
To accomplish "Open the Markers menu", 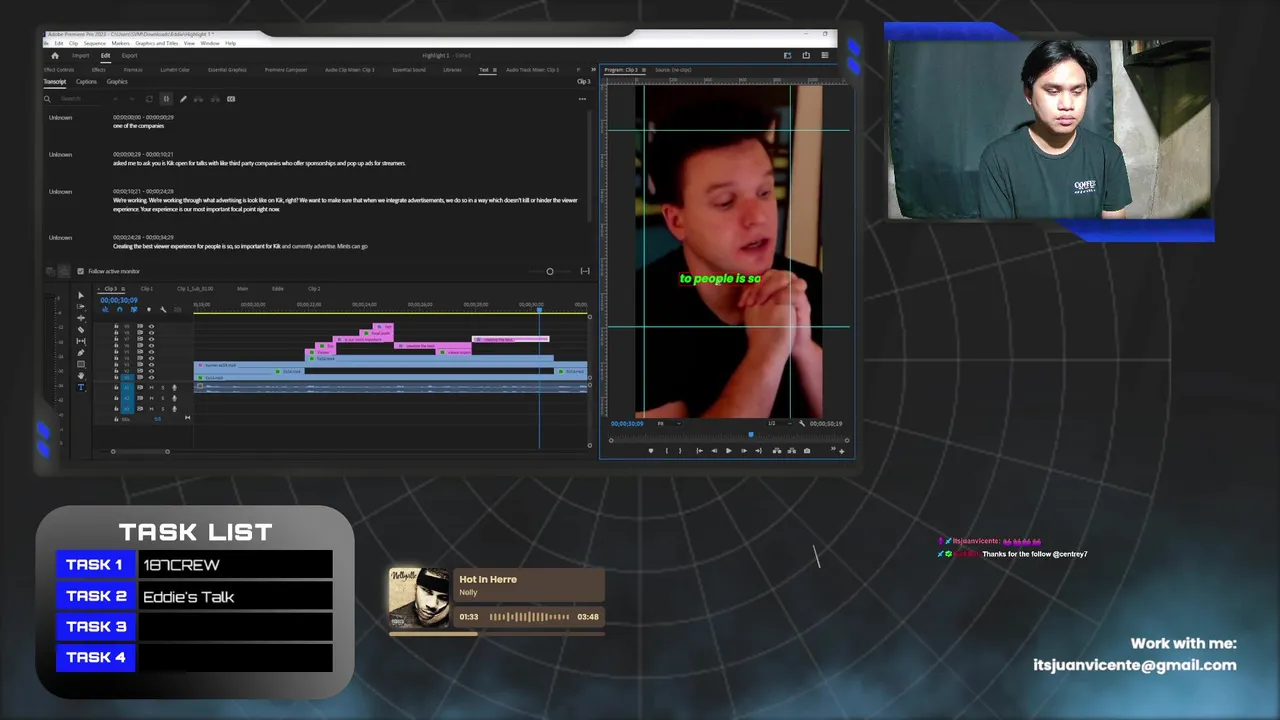I will pos(121,43).
